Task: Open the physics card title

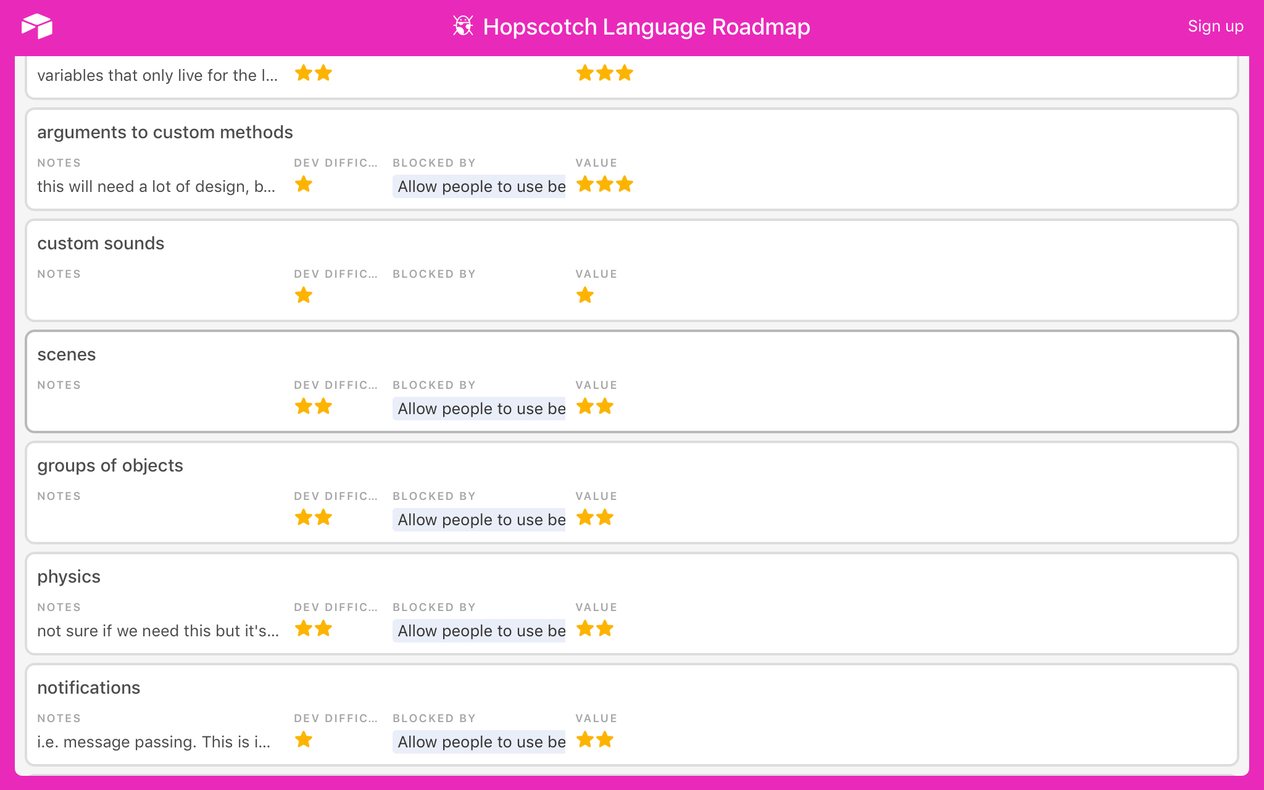Action: [x=69, y=577]
